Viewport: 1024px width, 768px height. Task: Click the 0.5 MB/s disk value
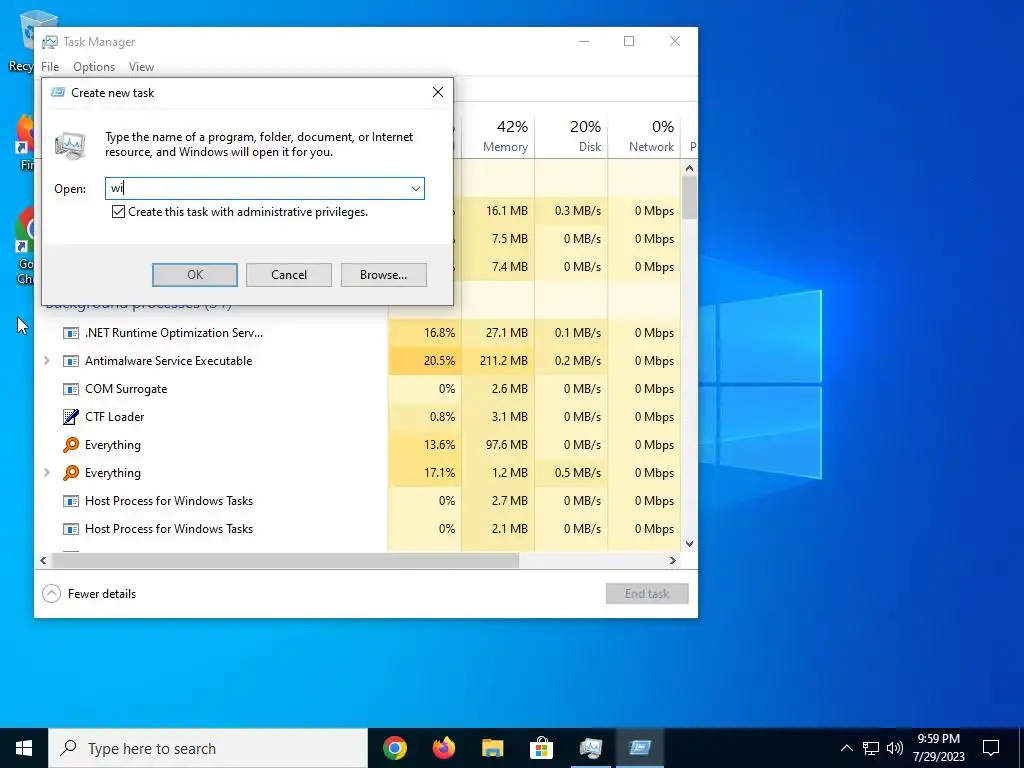[578, 473]
